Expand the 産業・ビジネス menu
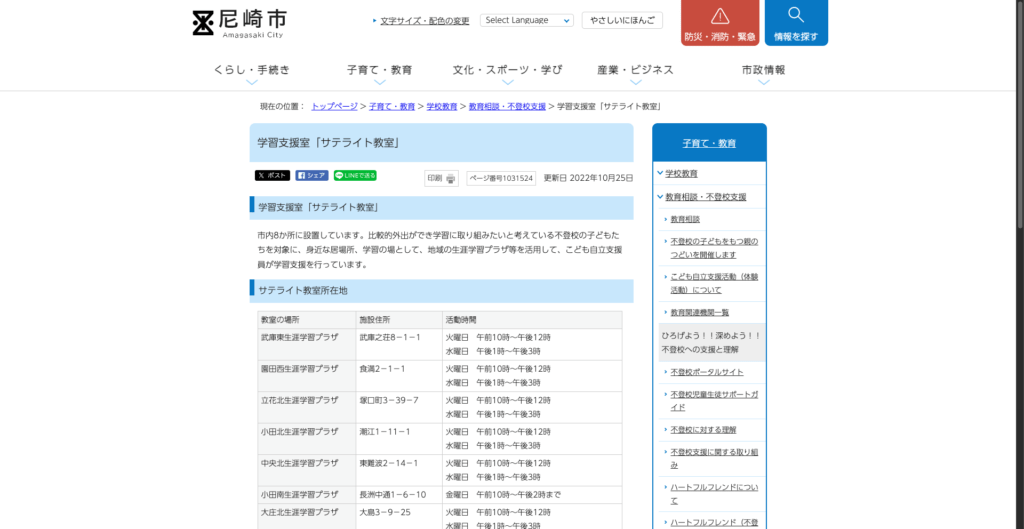Image resolution: width=1024 pixels, height=529 pixels. pos(635,70)
